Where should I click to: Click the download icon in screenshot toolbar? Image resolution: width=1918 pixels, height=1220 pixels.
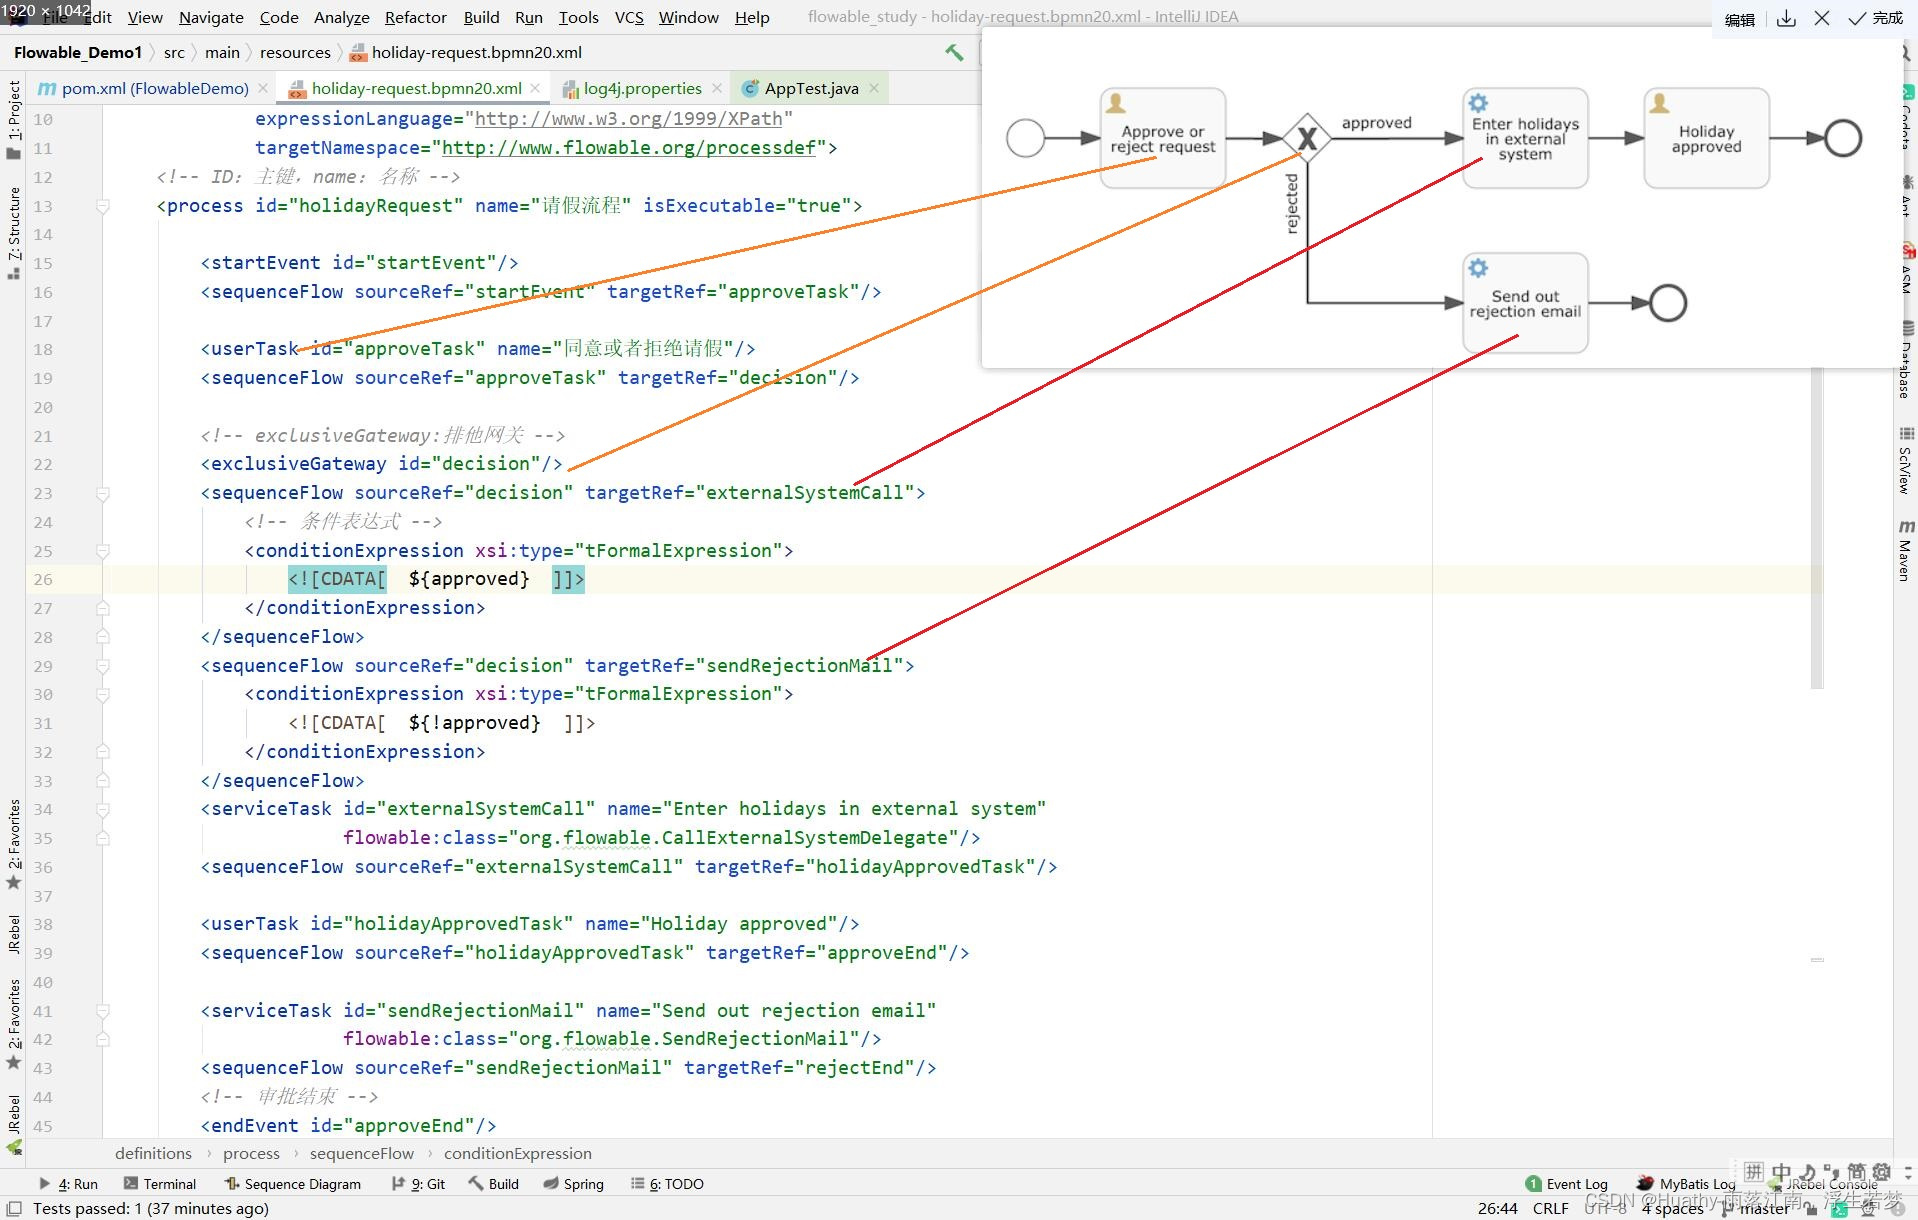pyautogui.click(x=1786, y=18)
